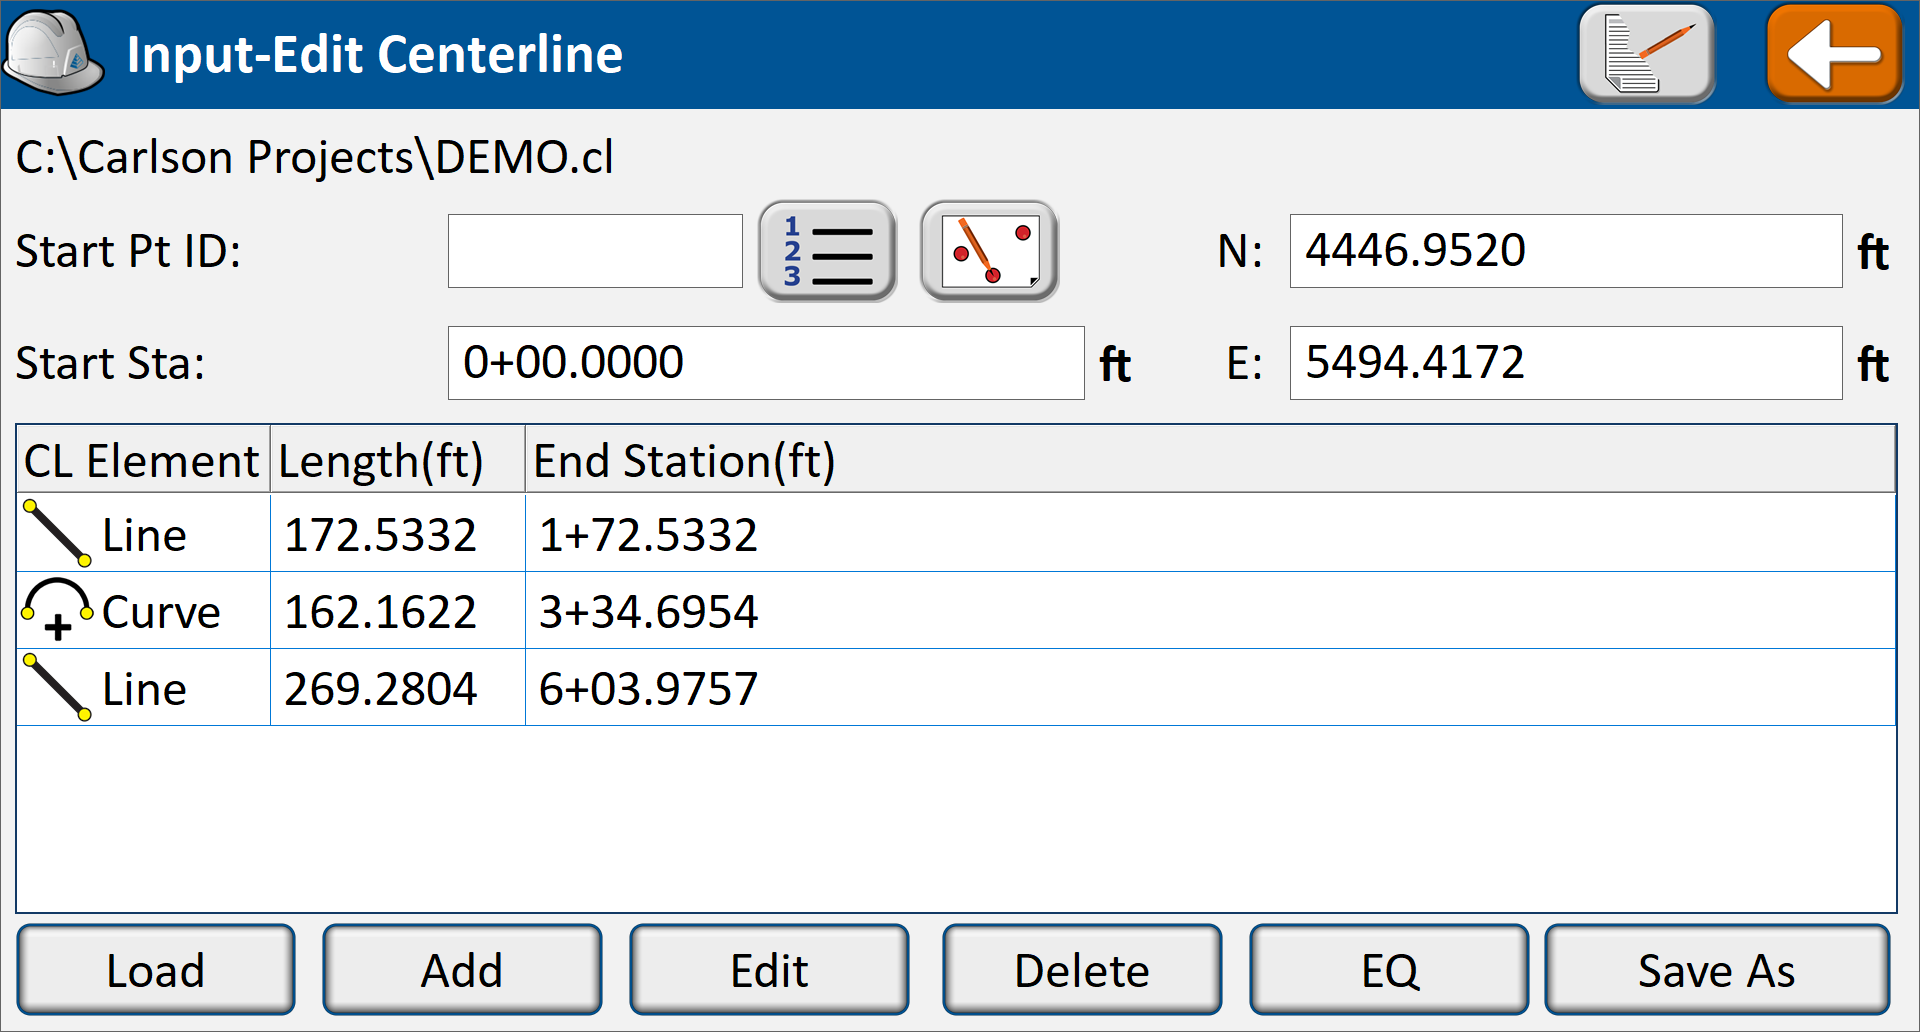Click the Input-Edit Centerline title
This screenshot has height=1032, width=1920.
point(375,54)
